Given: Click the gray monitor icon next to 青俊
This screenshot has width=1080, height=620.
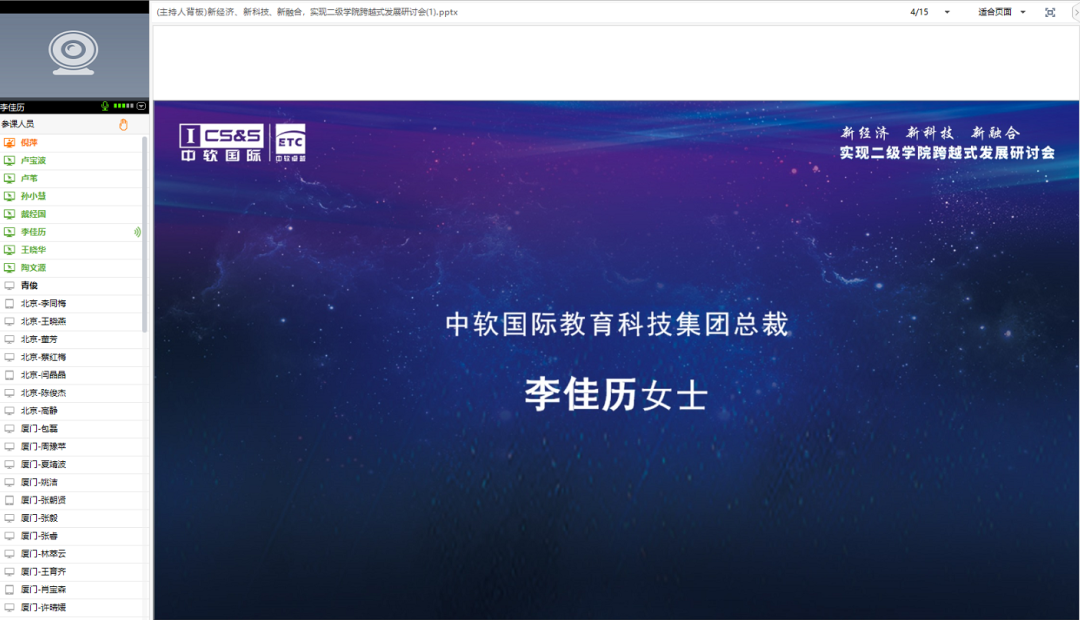Looking at the screenshot, I should (10, 286).
